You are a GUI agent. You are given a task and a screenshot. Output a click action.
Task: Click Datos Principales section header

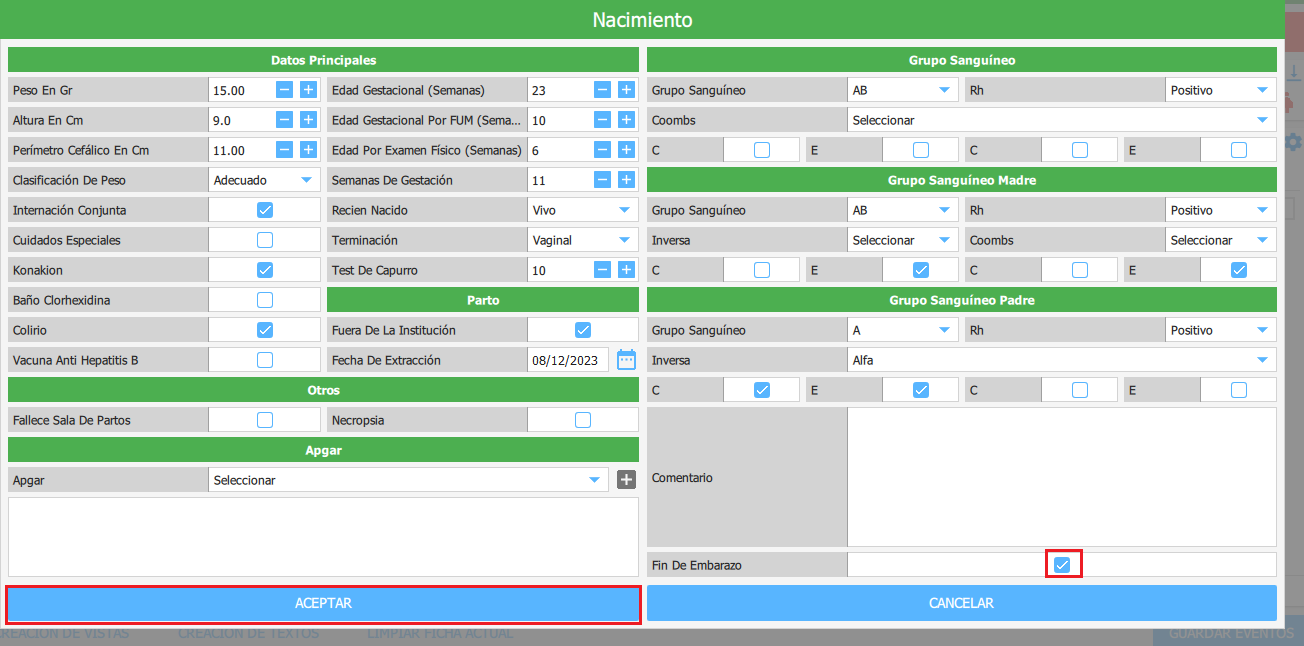[x=323, y=60]
